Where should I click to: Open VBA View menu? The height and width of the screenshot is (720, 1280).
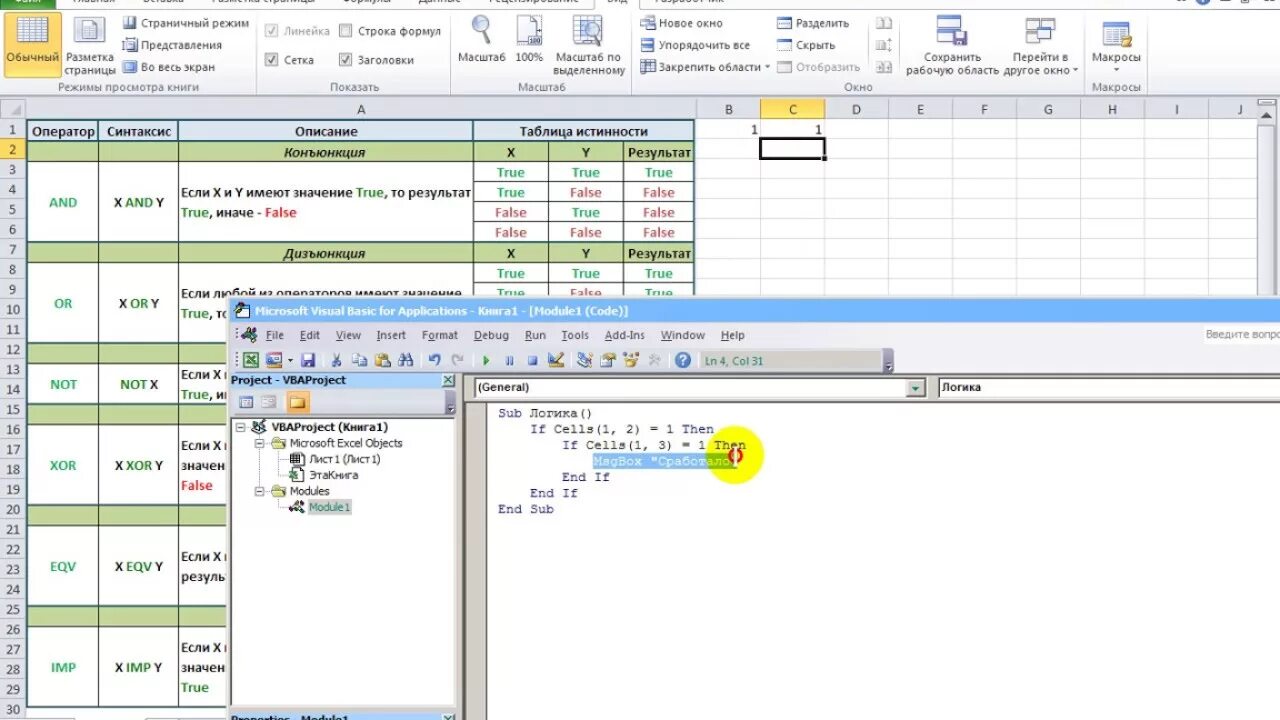(348, 335)
